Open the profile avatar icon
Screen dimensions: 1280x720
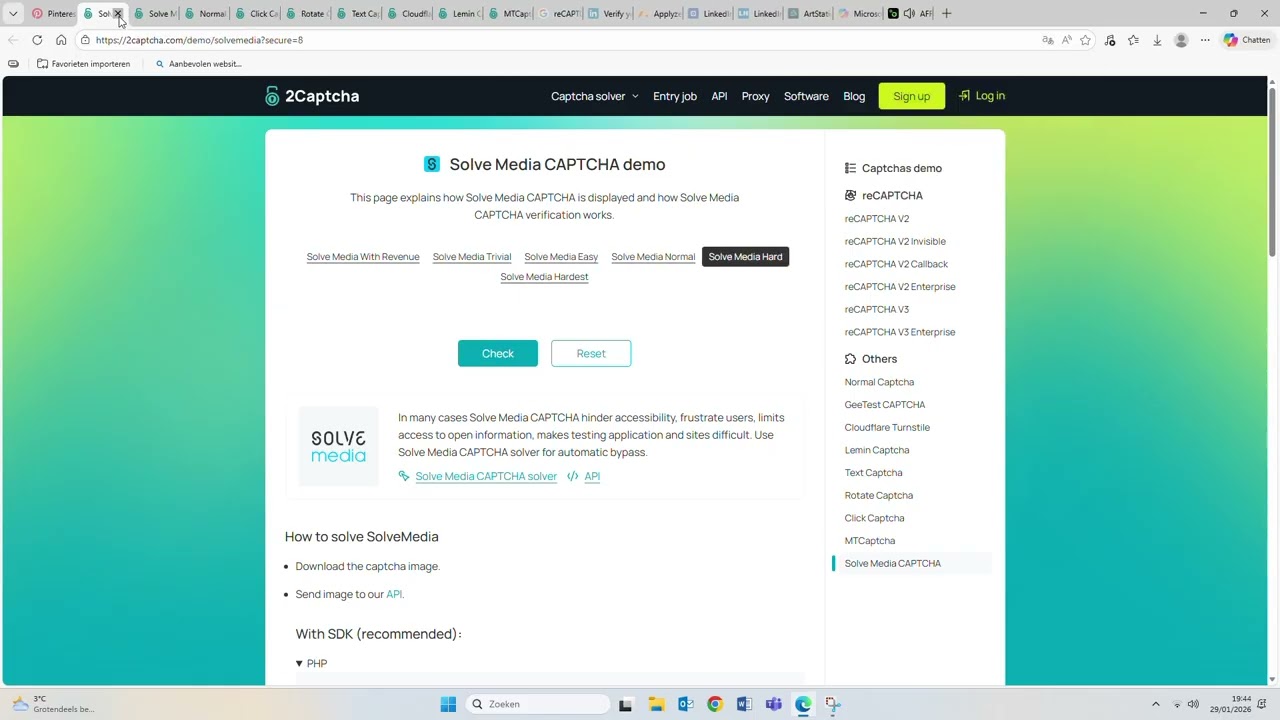point(1181,40)
